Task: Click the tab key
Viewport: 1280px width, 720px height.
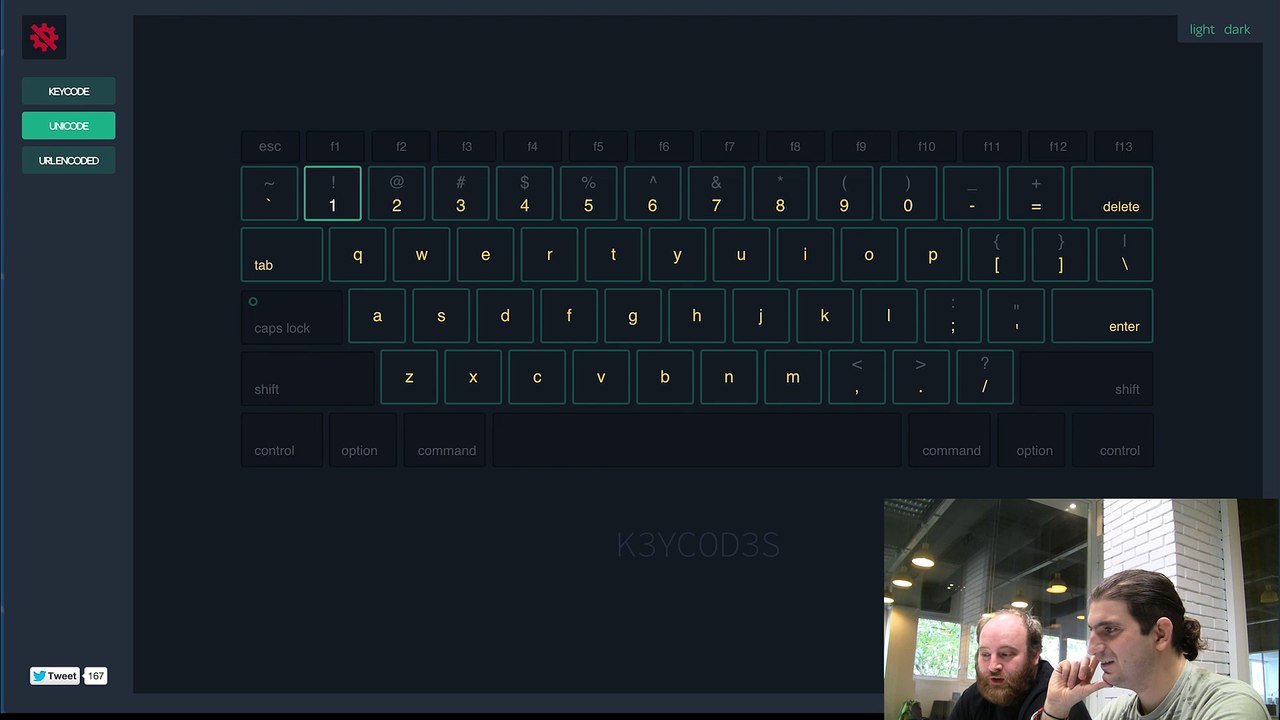Action: point(282,254)
